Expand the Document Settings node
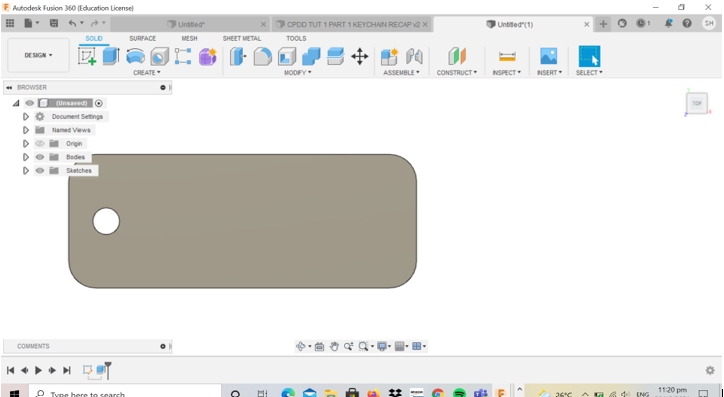This screenshot has height=397, width=724. (26, 116)
